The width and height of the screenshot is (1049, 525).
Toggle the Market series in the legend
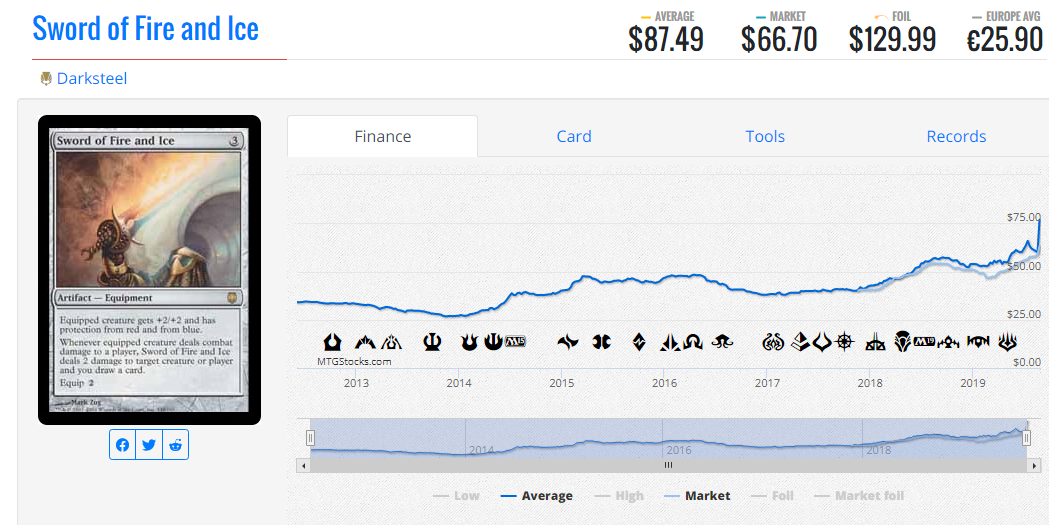[x=697, y=496]
